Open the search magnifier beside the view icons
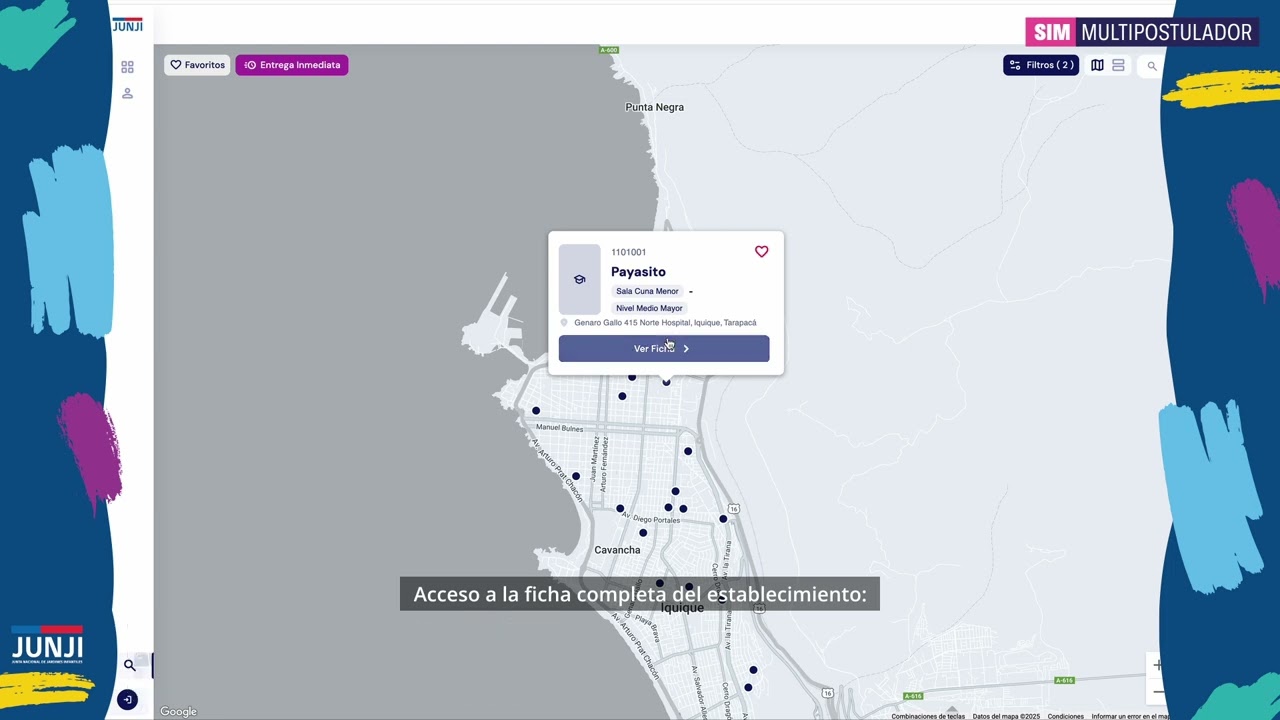Viewport: 1280px width, 720px height. [1152, 66]
